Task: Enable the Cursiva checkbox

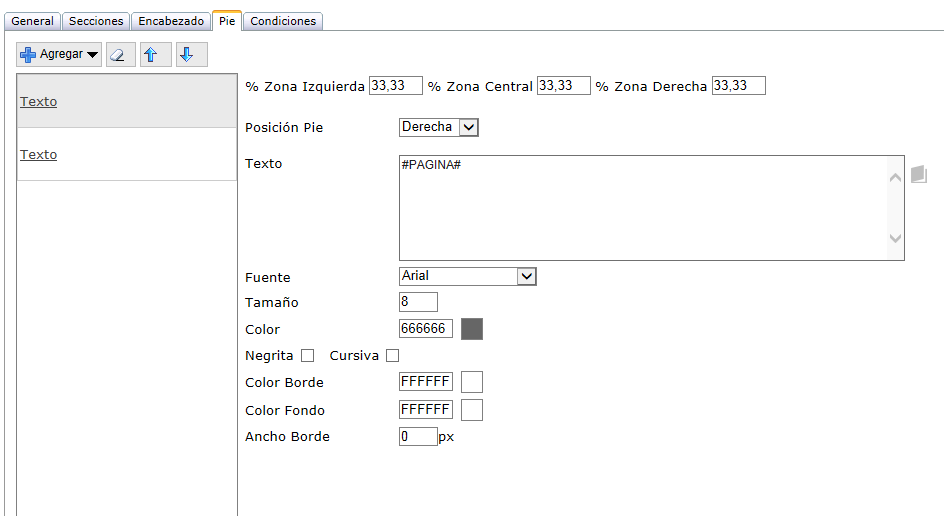Action: coord(392,355)
